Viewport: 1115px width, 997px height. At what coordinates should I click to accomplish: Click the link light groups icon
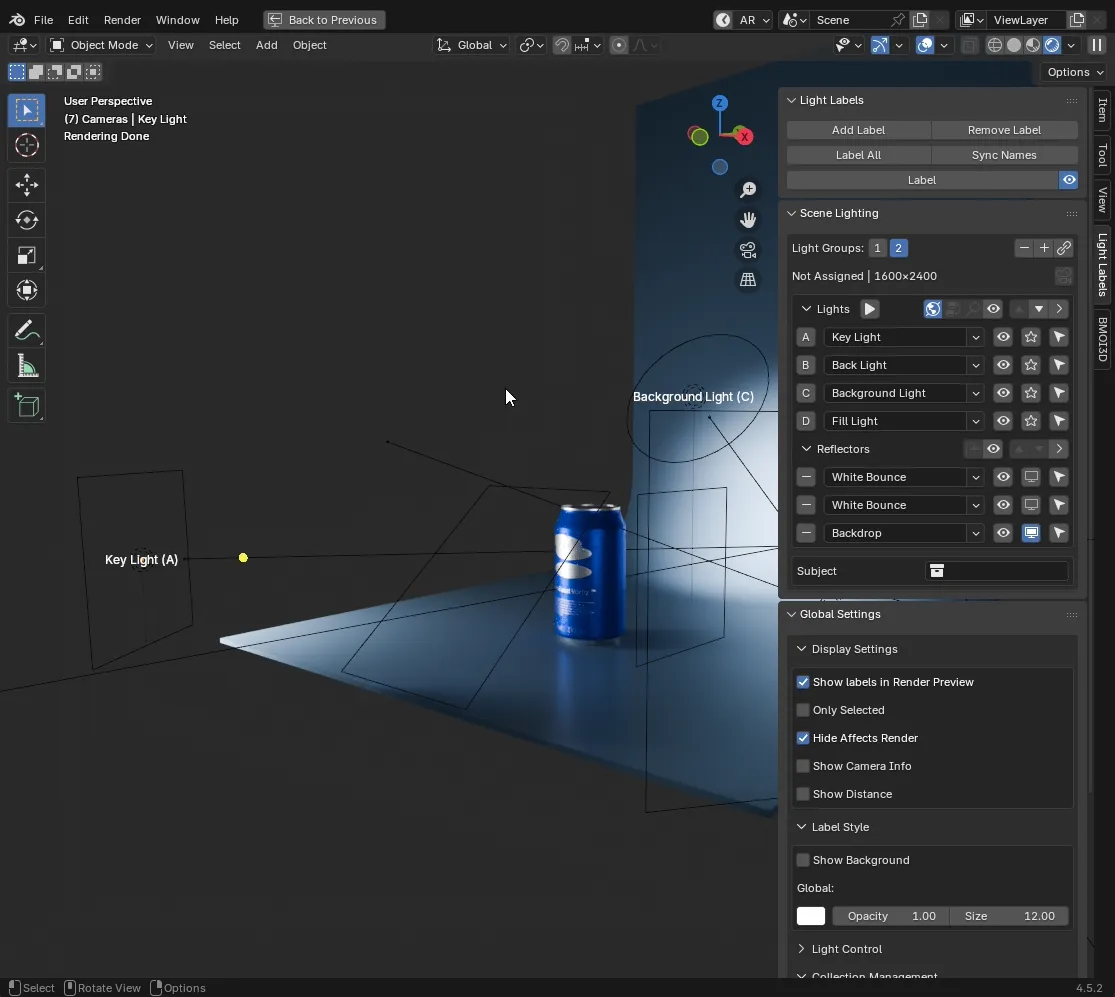1064,248
